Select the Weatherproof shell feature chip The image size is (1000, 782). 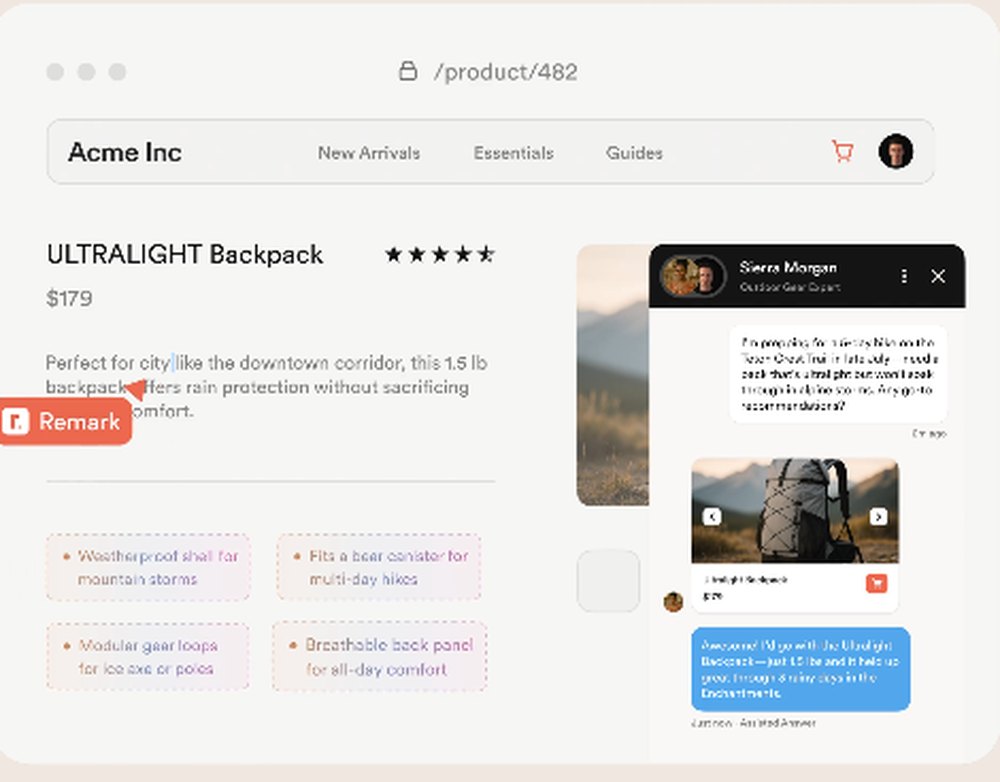pos(147,567)
